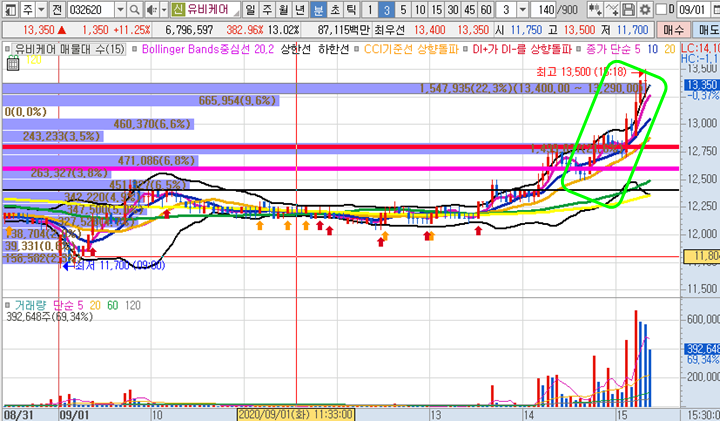Click the low price 11,700 after 저
Screen dimensions: 720x421
tap(633, 30)
